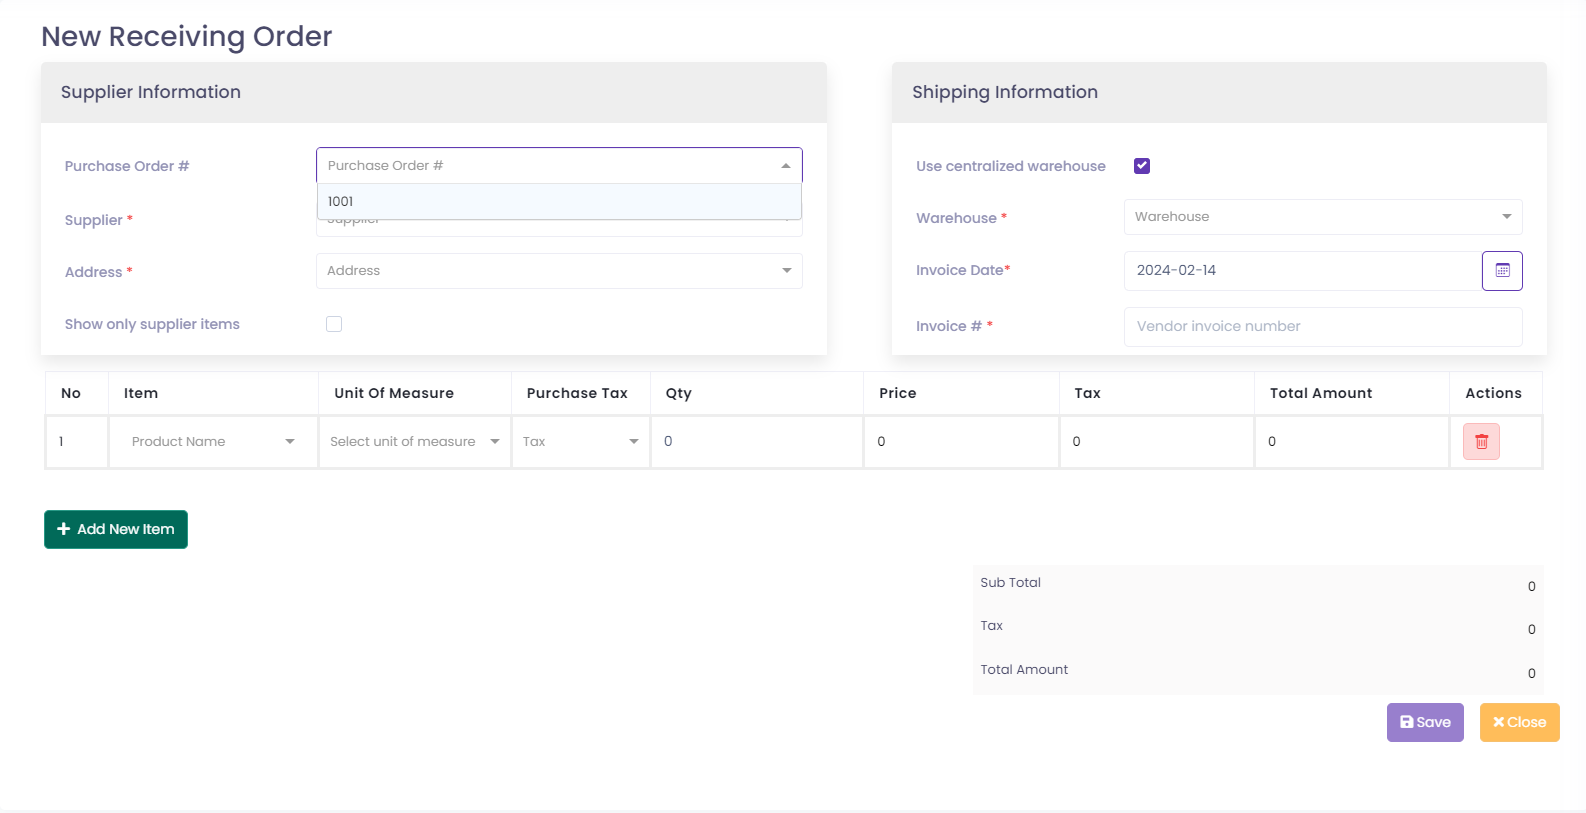Expand the Warehouse dropdown
The image size is (1586, 813).
click(x=1322, y=217)
